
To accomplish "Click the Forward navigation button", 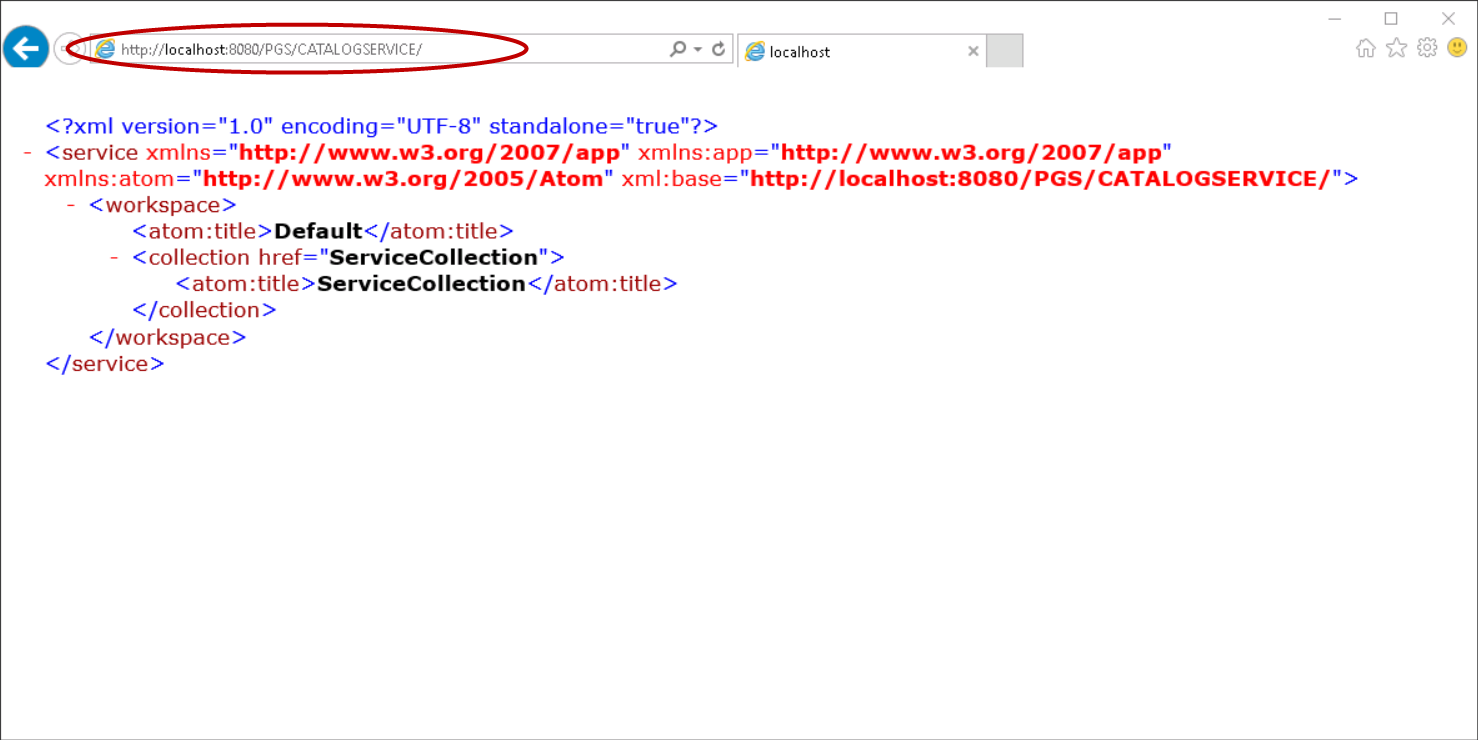I will pos(66,48).
